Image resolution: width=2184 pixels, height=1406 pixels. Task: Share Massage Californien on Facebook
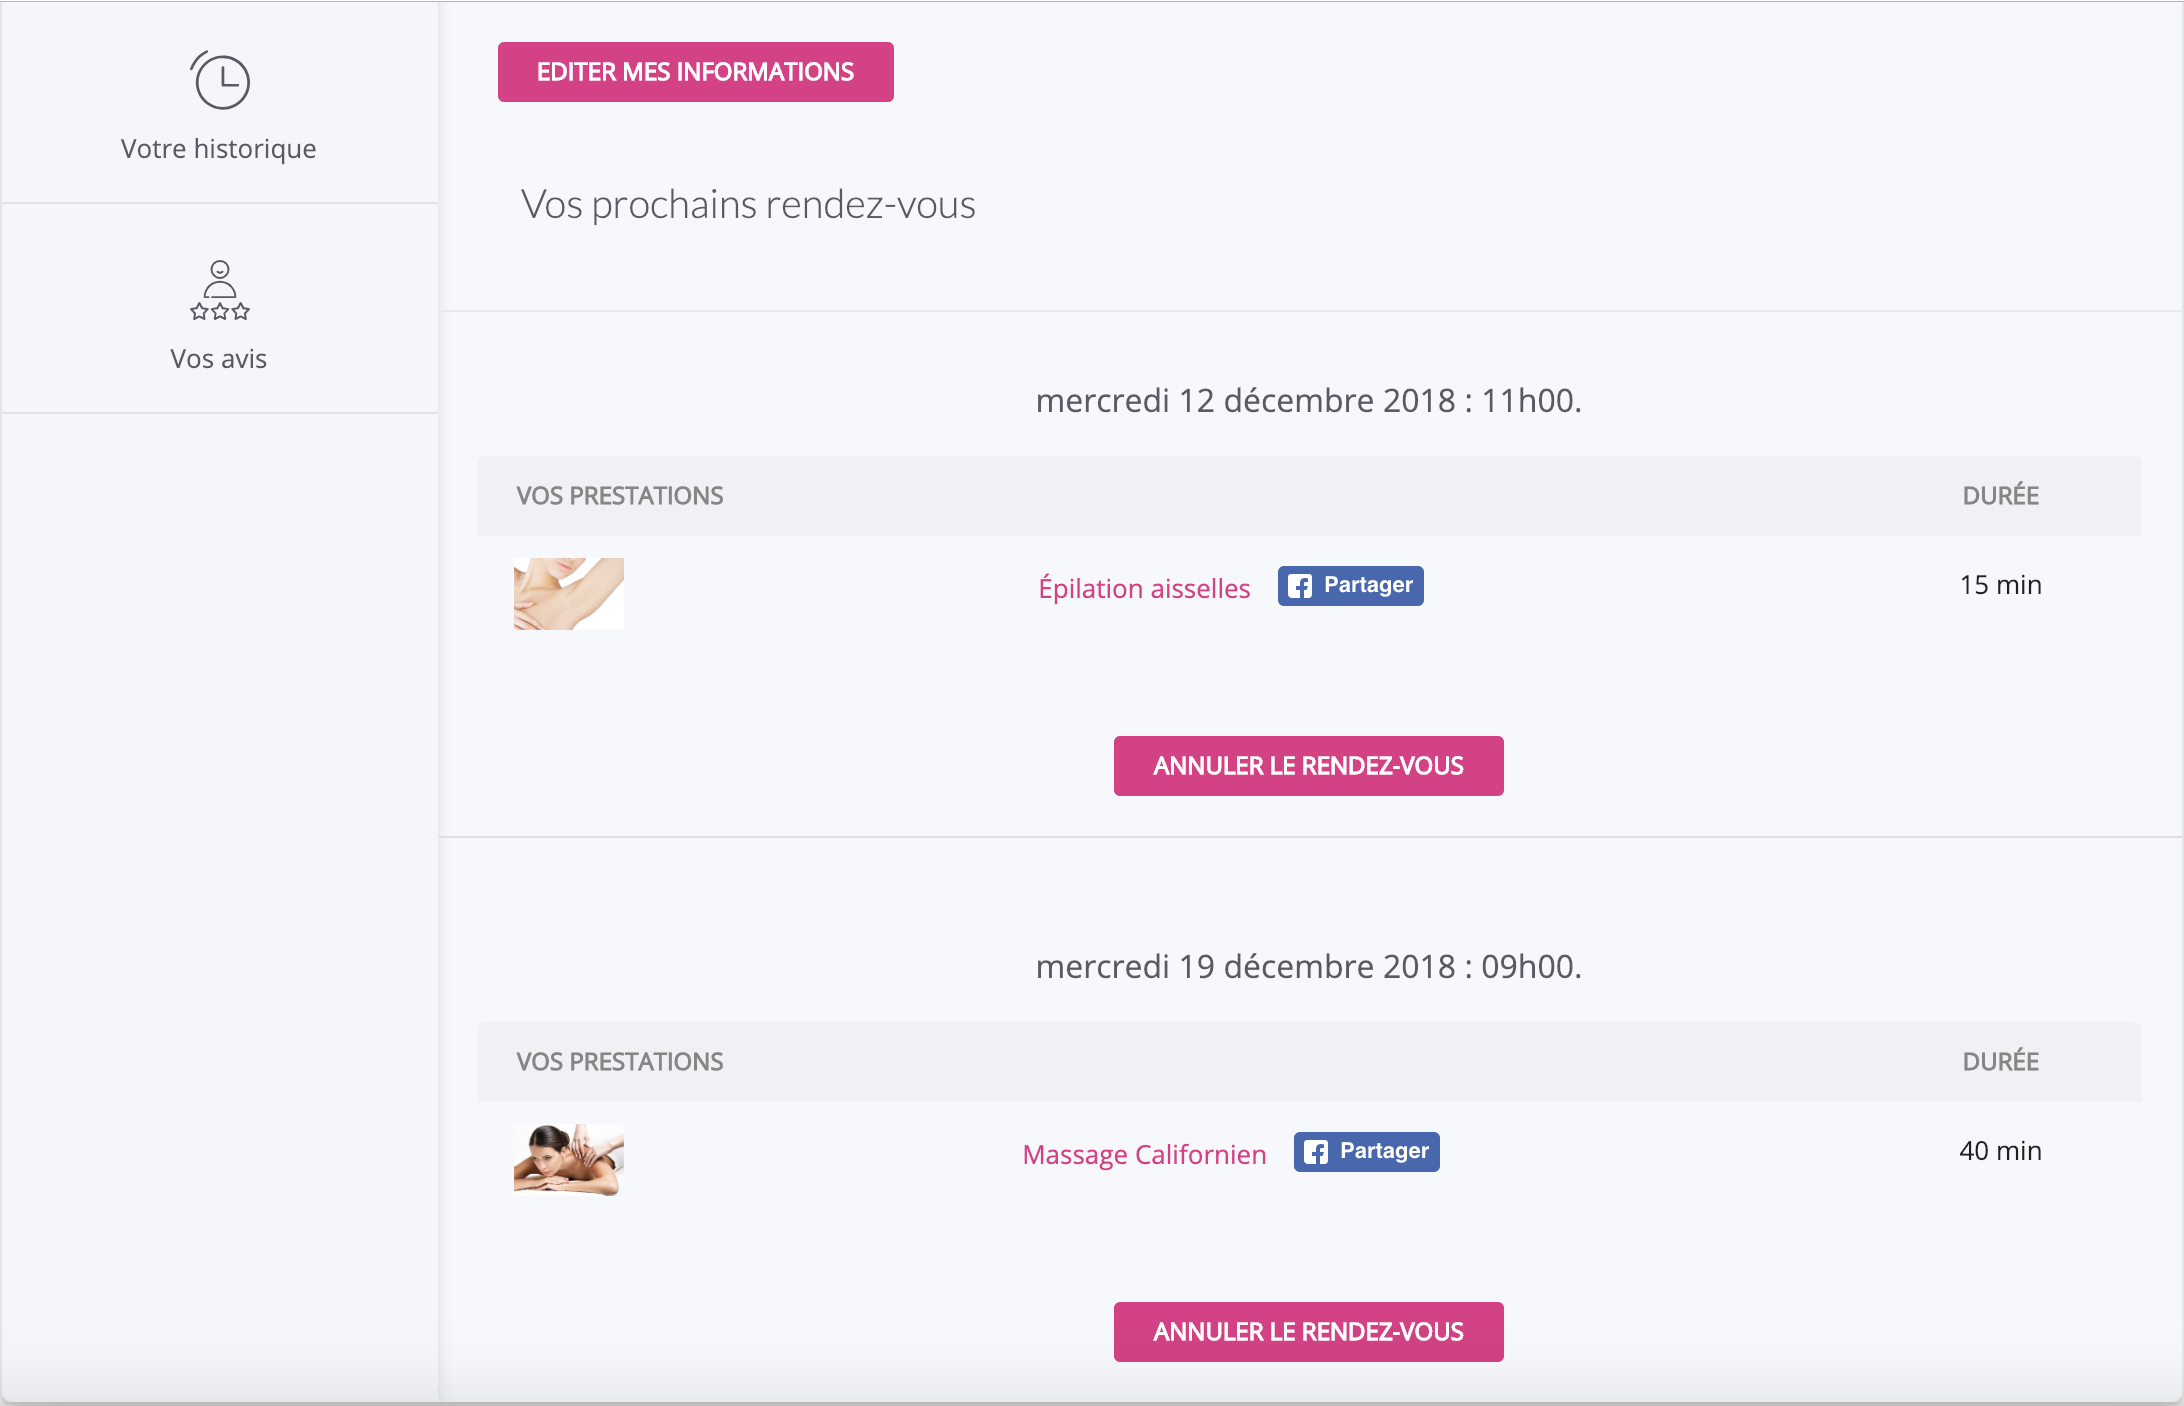1367,1152
